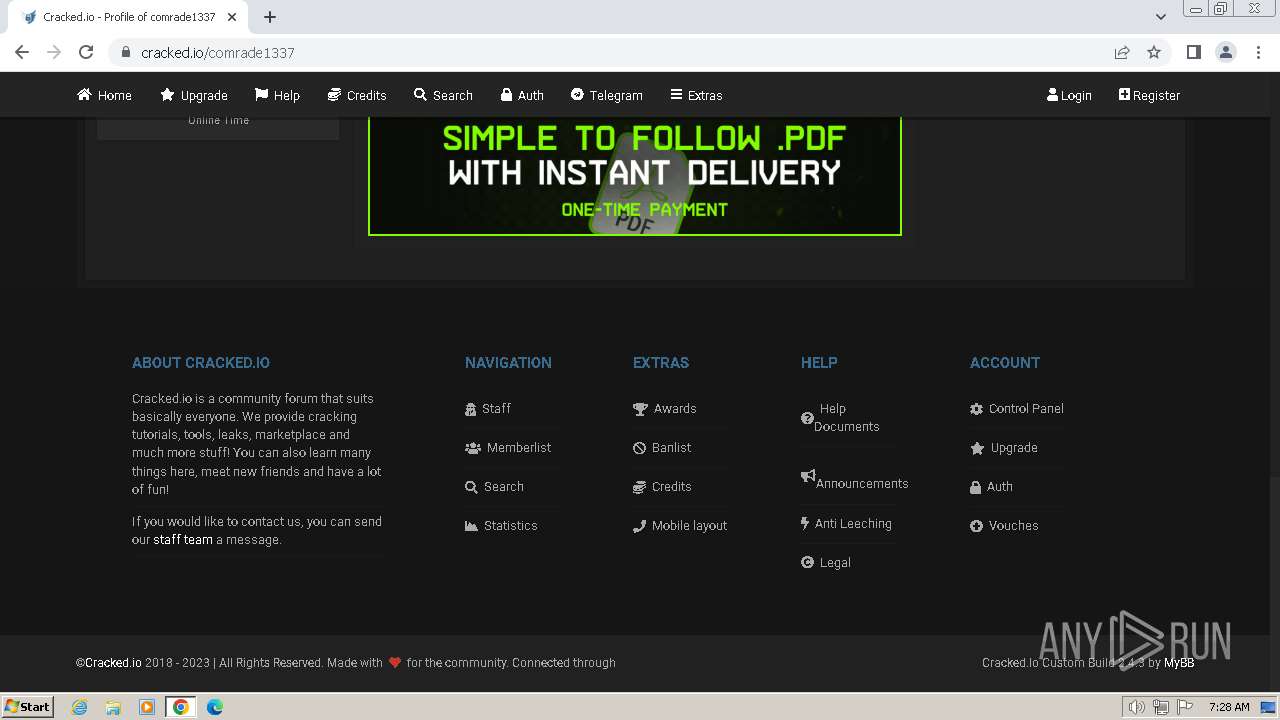1280x720 pixels.
Task: Click the Search magnifier icon in navbar
Action: point(420,95)
